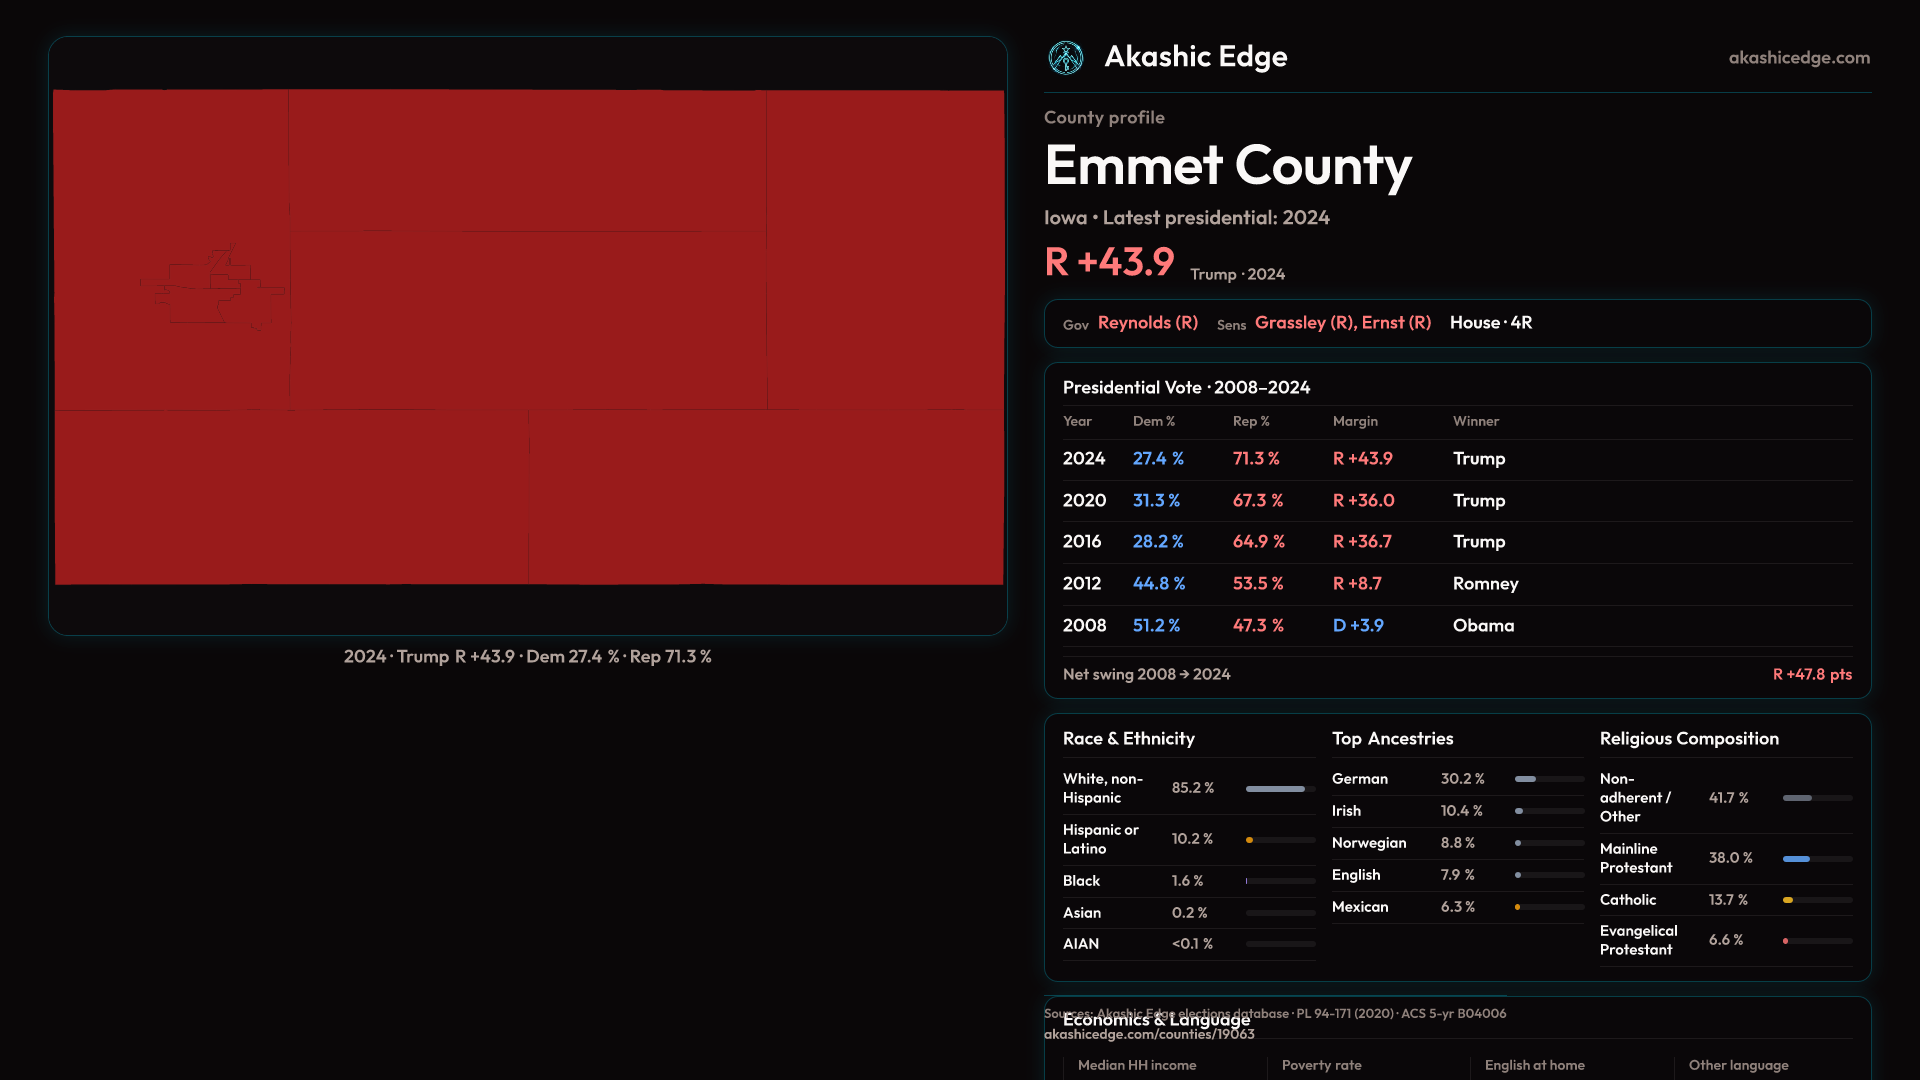Open the Economics & Language section header

coord(1156,1021)
